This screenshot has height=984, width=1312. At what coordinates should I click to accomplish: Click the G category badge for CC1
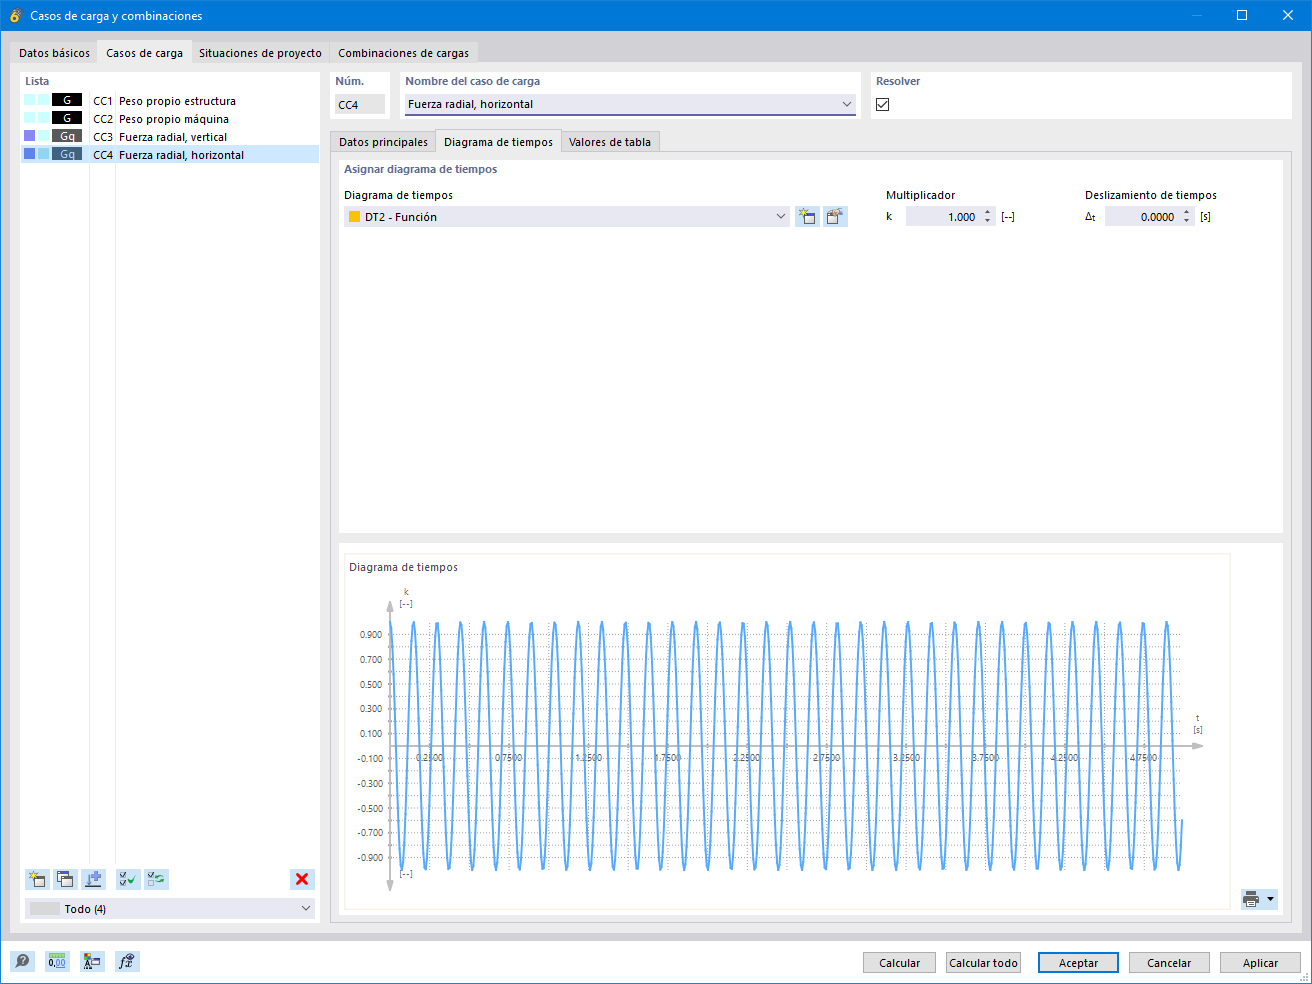click(67, 100)
